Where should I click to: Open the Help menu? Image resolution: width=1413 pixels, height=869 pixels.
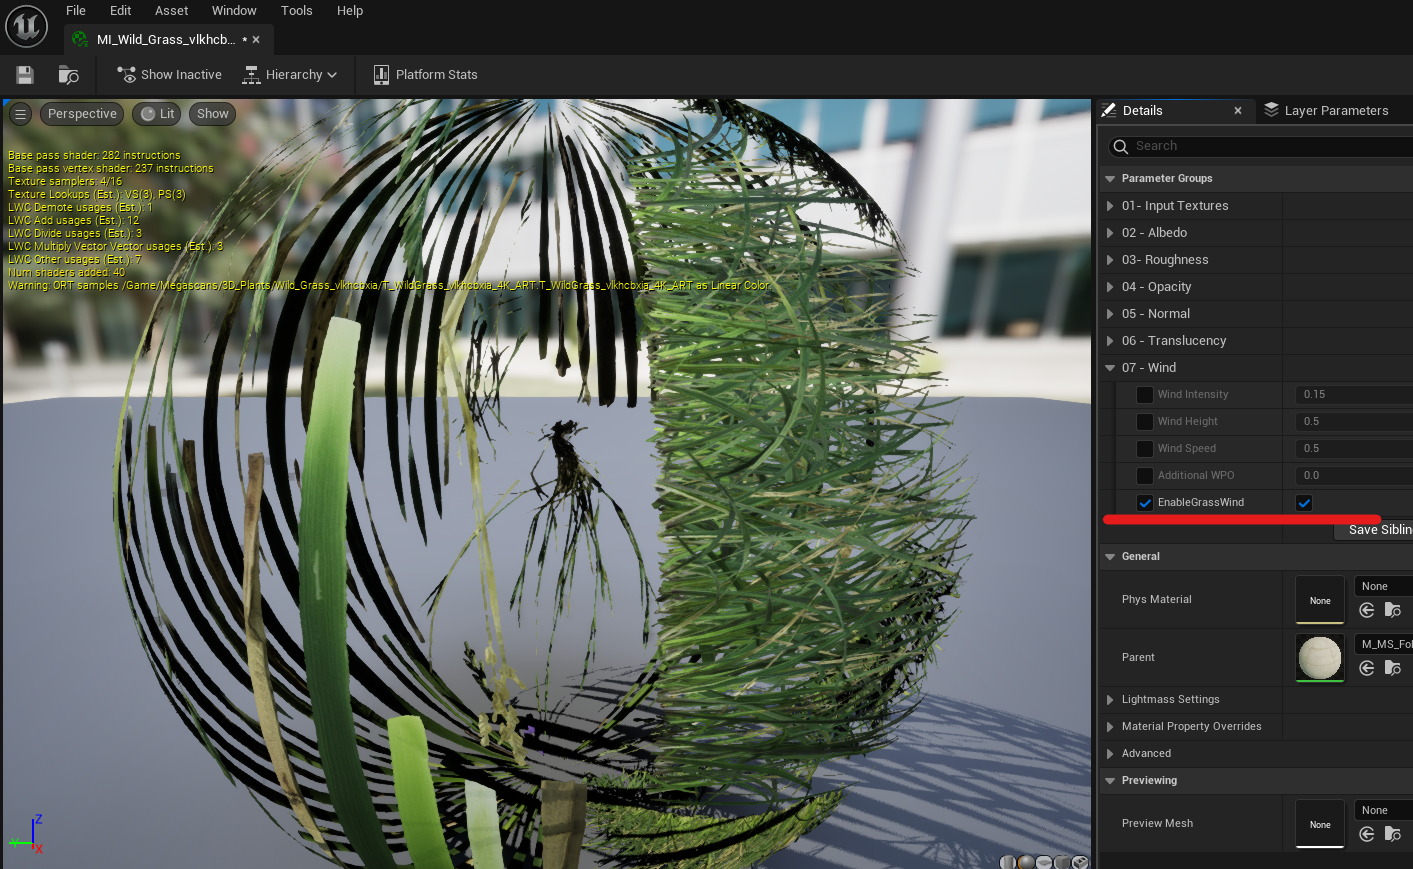pyautogui.click(x=350, y=11)
